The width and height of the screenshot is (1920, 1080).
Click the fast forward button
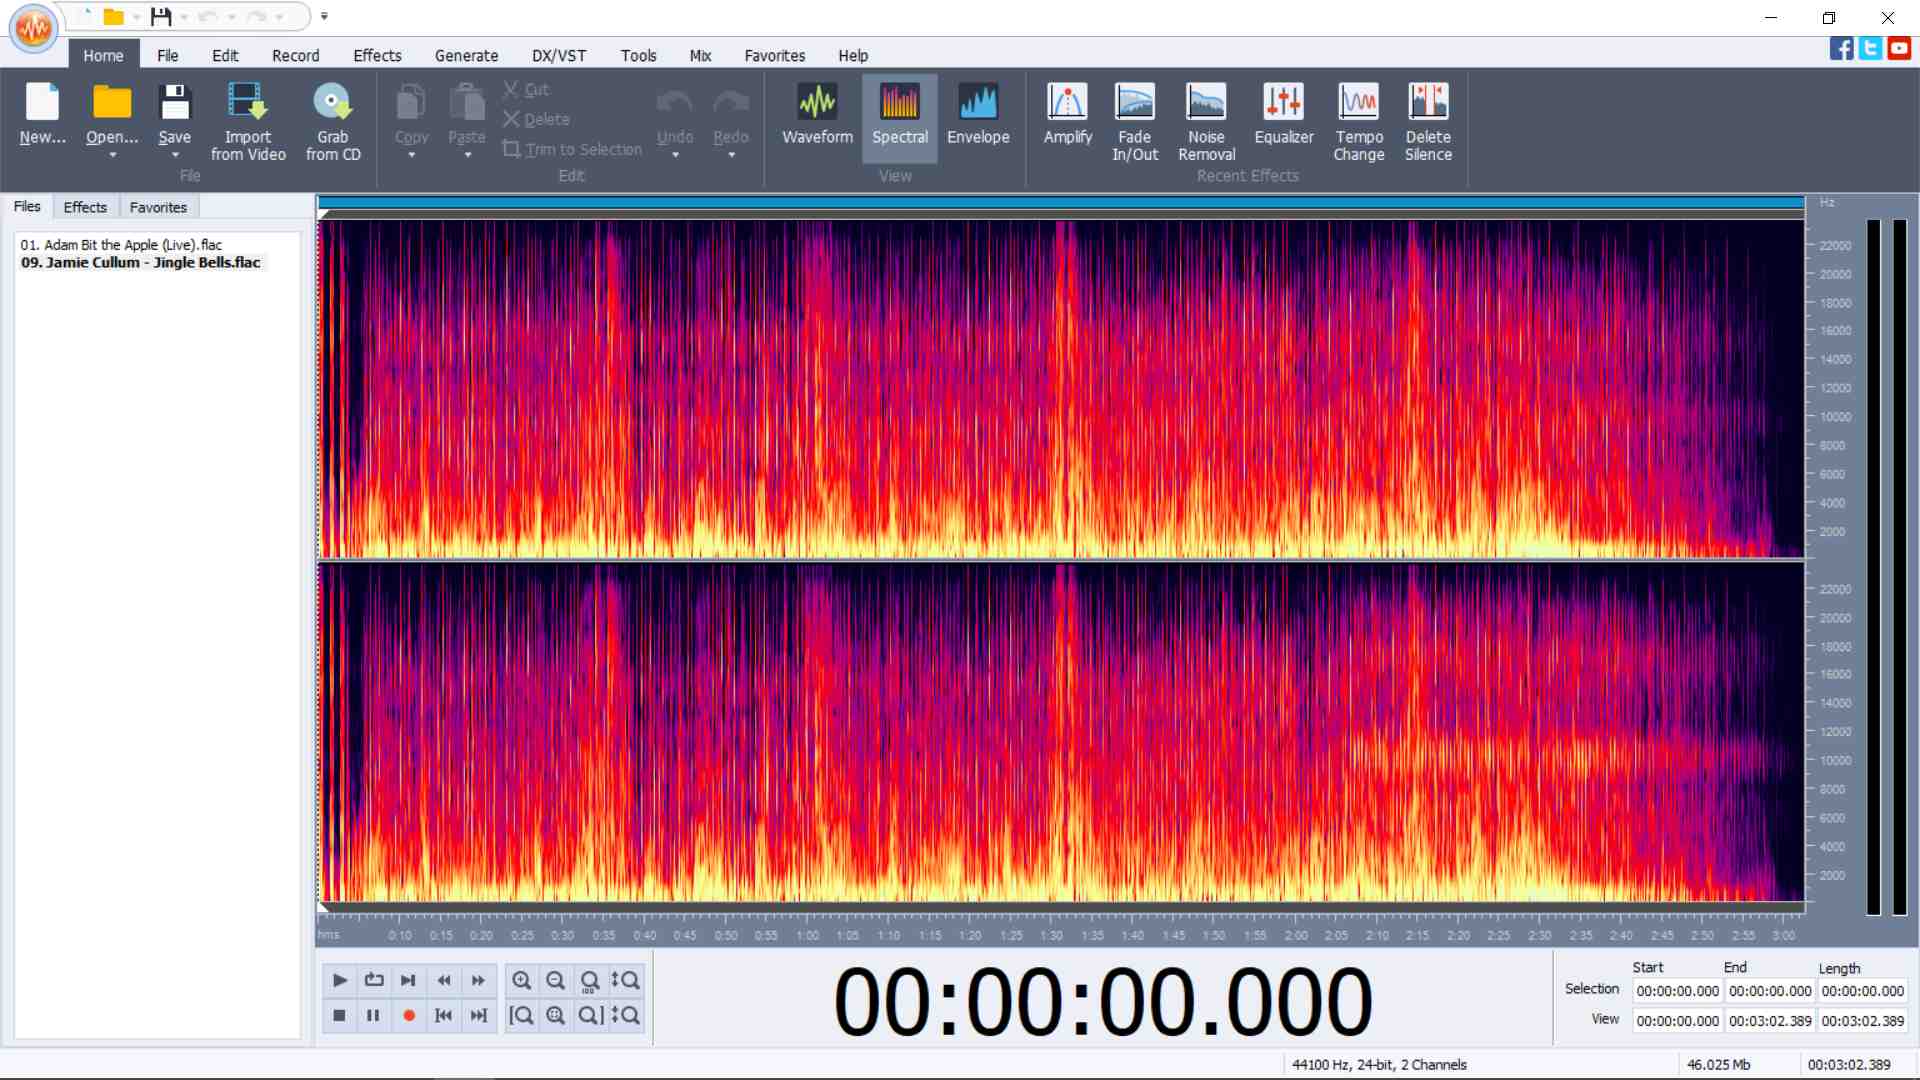pos(478,980)
